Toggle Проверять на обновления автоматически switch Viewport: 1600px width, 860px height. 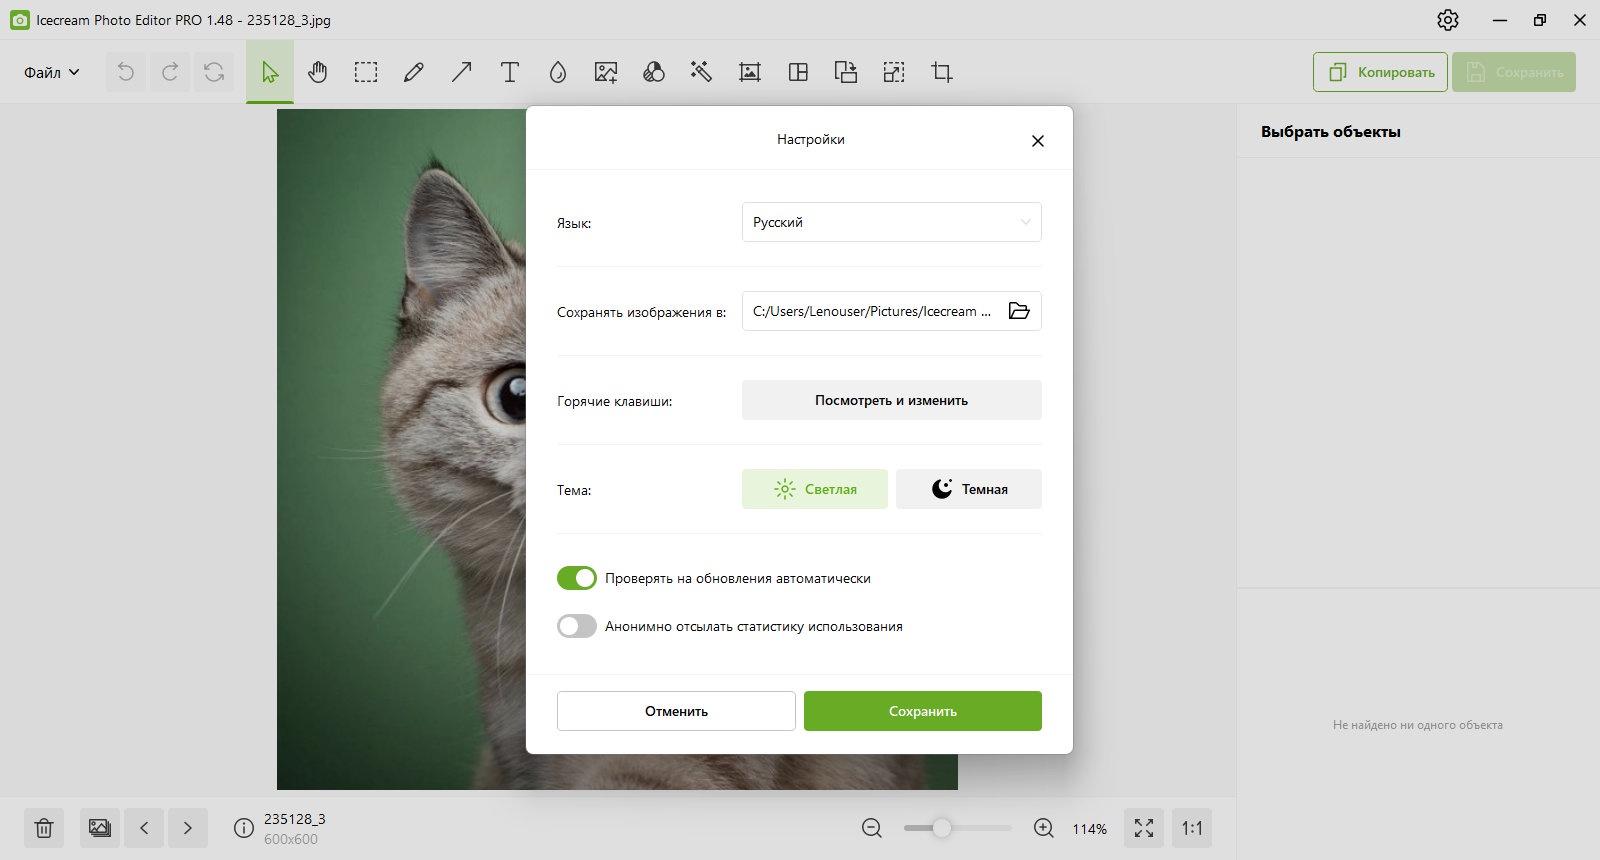(x=577, y=578)
